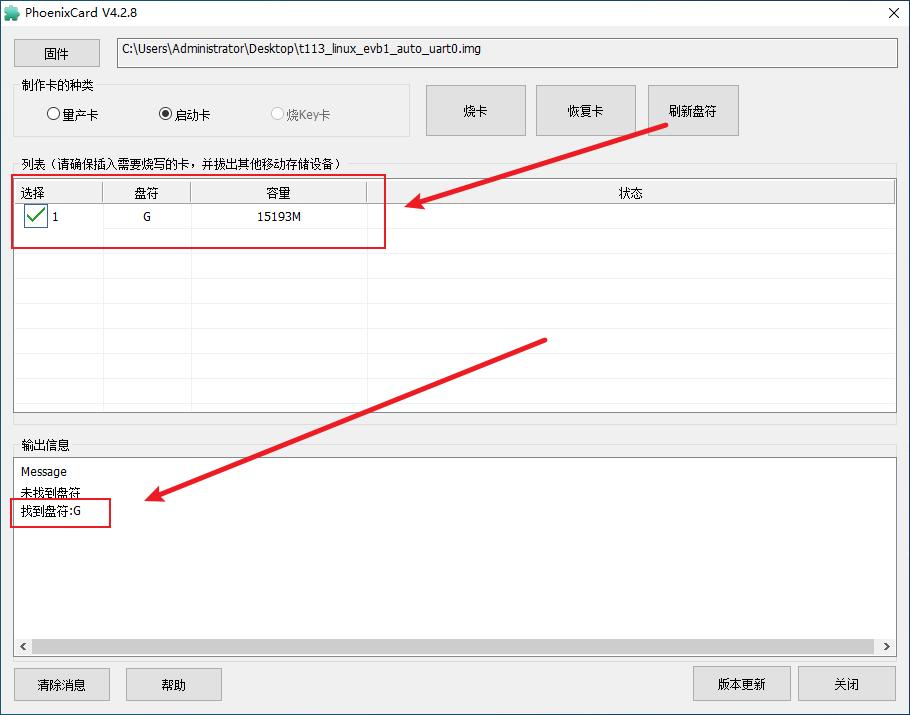Start burning with the 烧卡 button
Image resolution: width=910 pixels, height=715 pixels.
click(x=475, y=110)
